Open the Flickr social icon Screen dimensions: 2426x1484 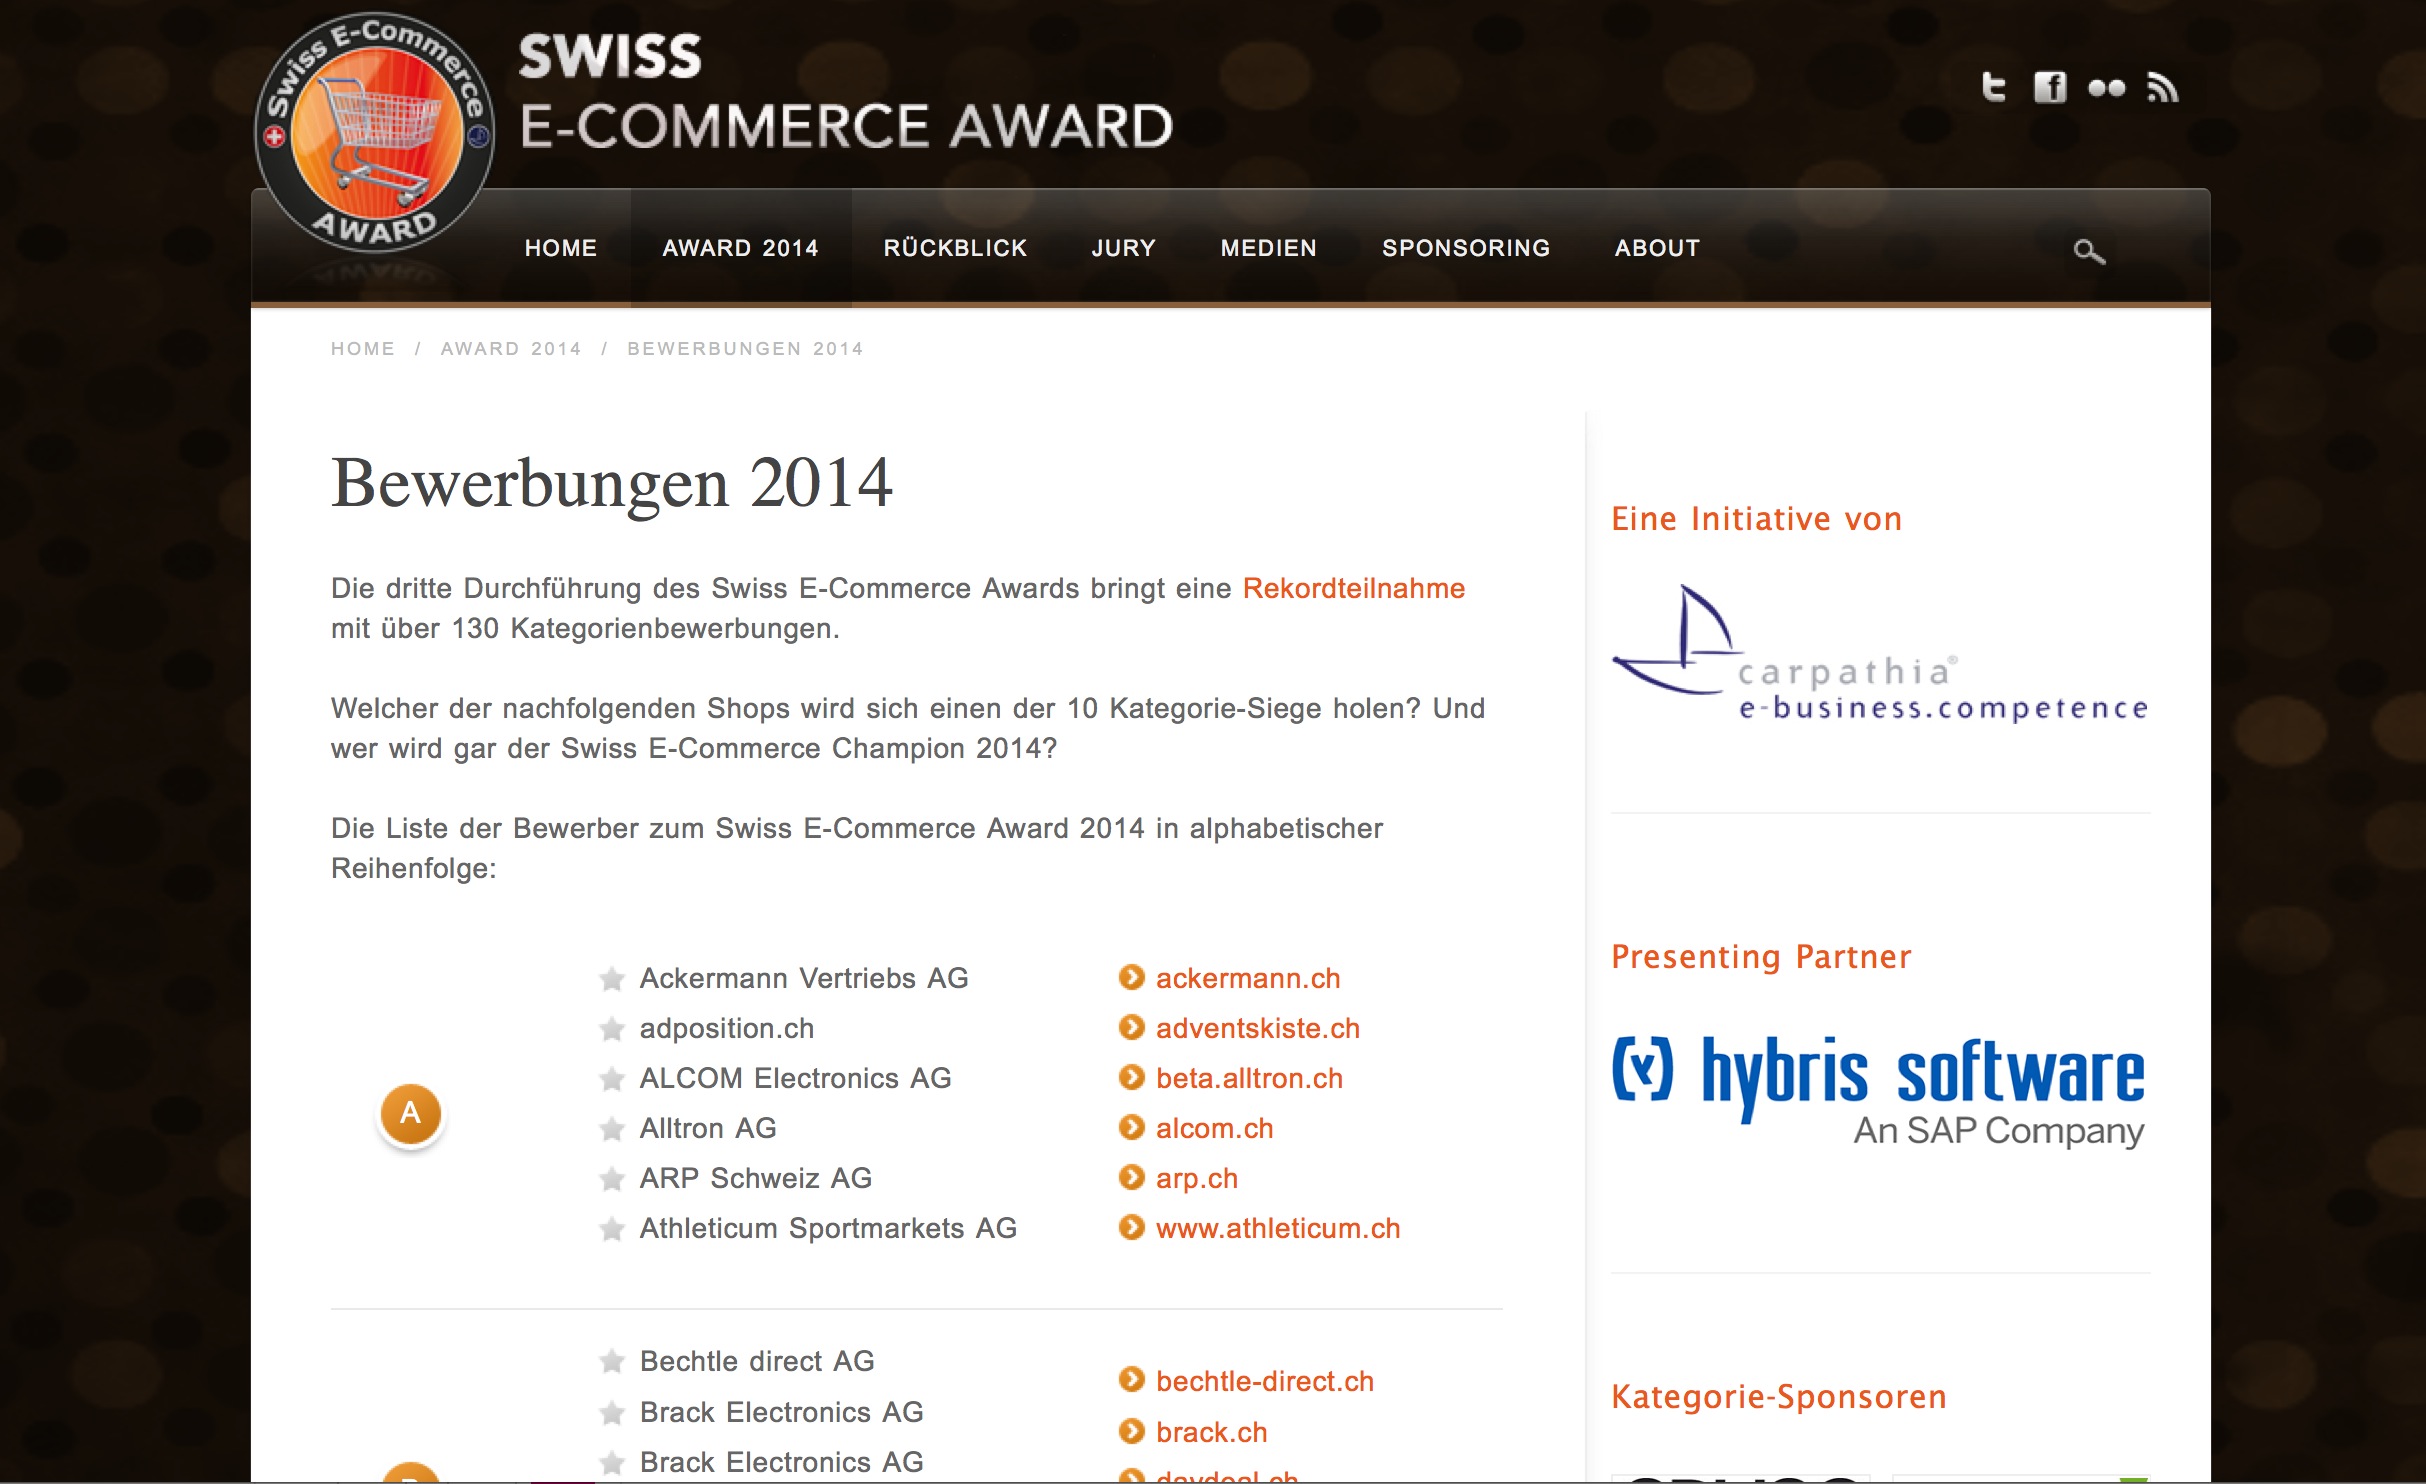pos(2106,88)
